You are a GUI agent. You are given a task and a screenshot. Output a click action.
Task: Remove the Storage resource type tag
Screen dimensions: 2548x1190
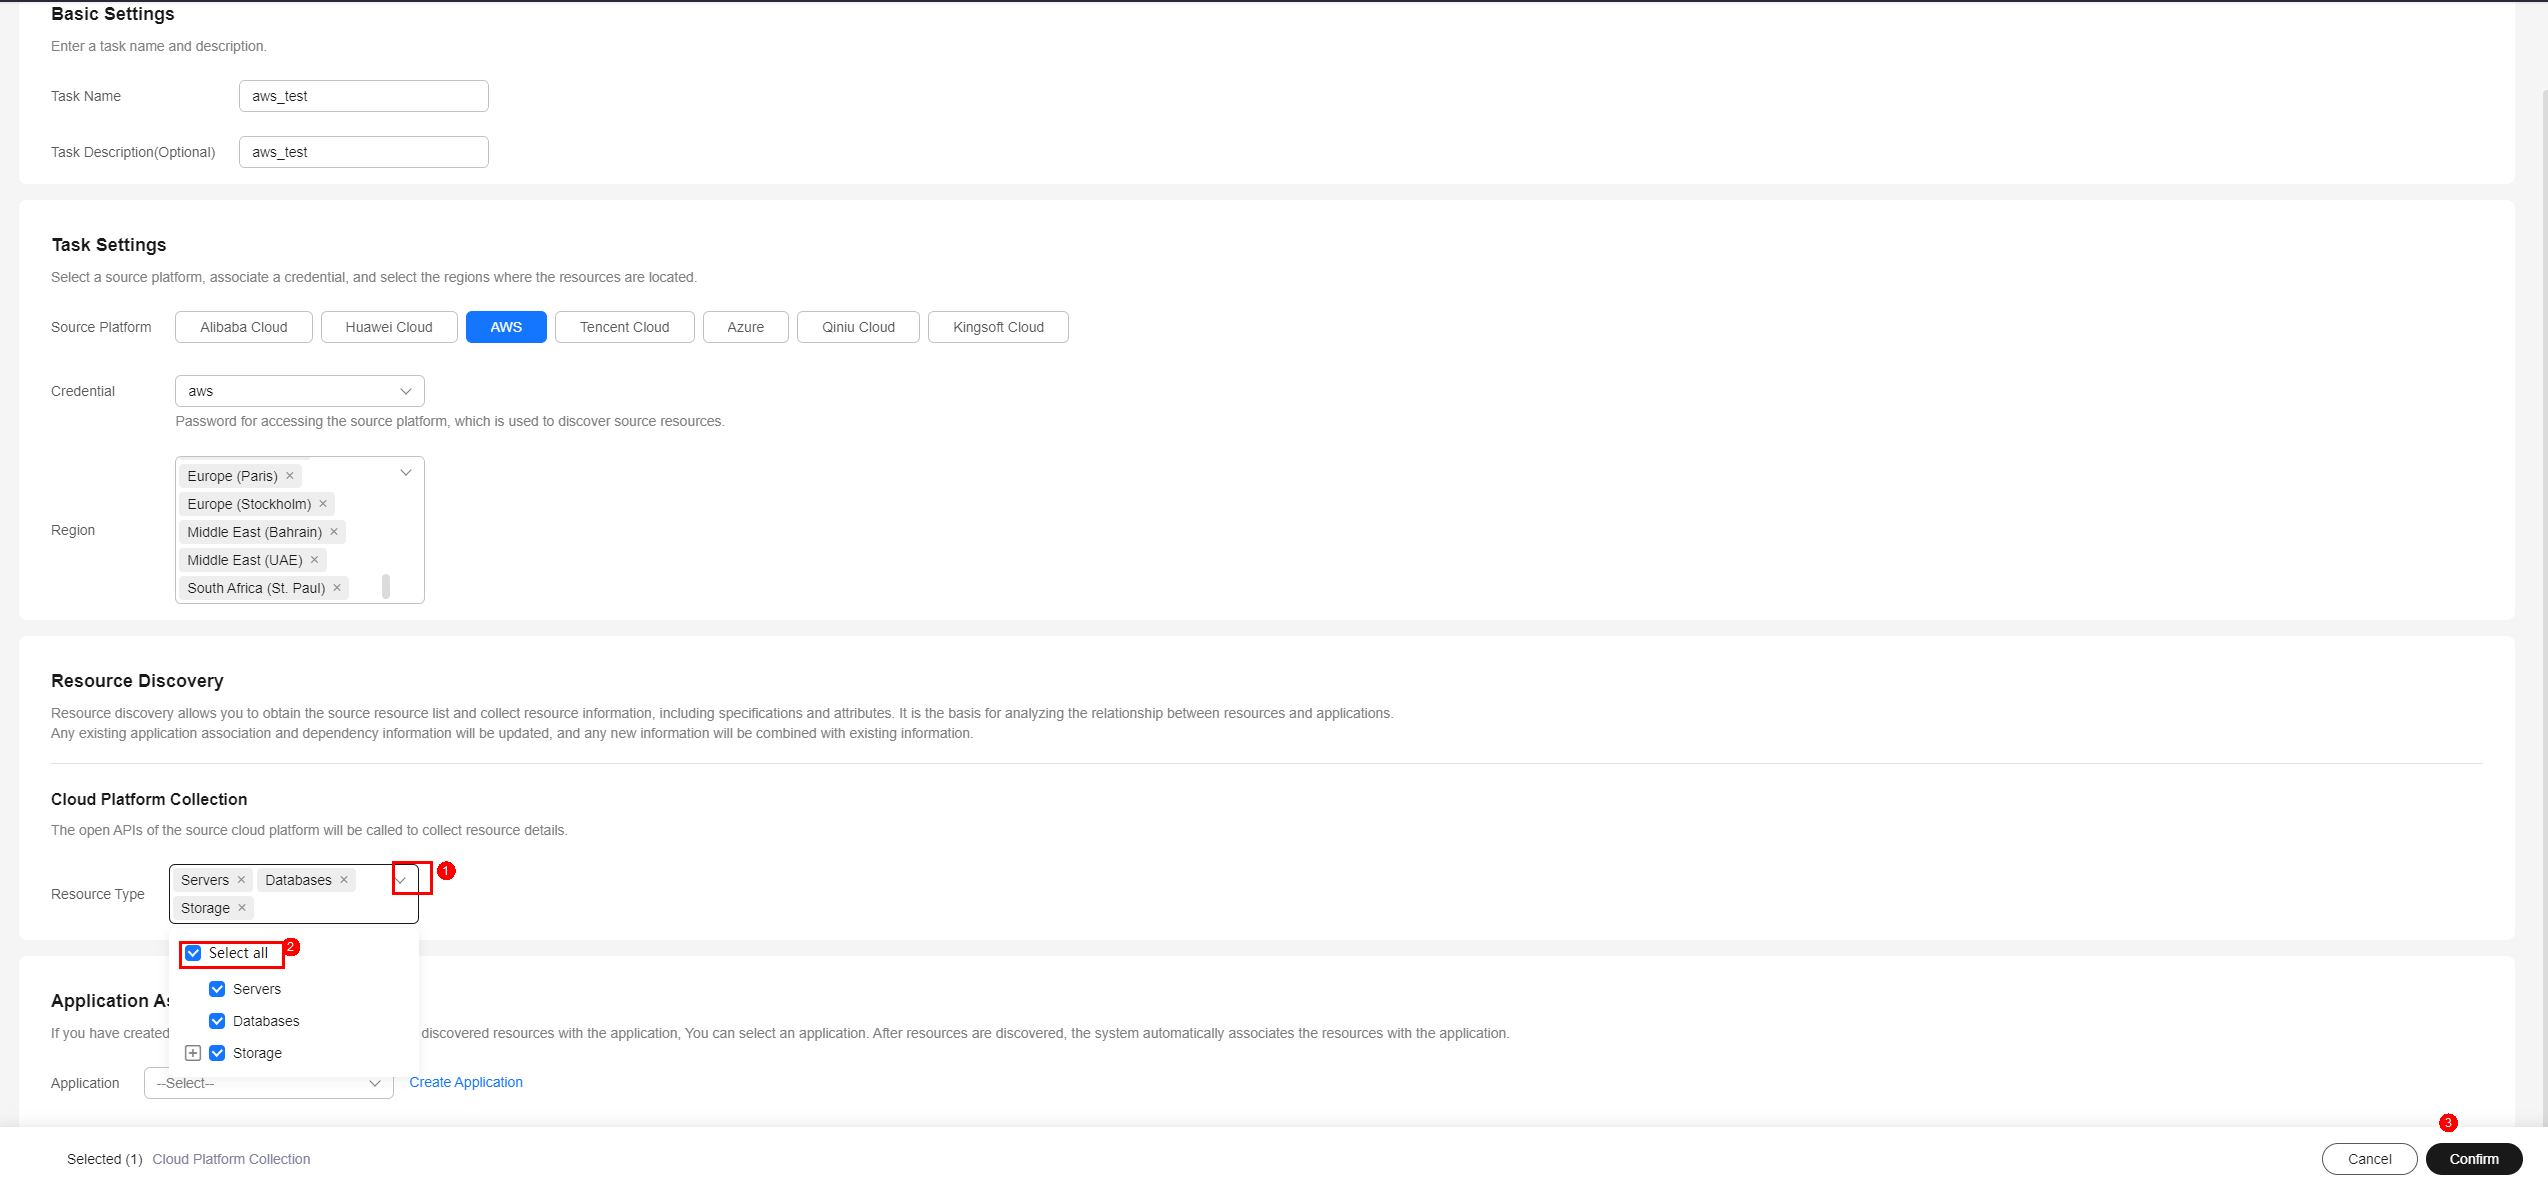242,908
